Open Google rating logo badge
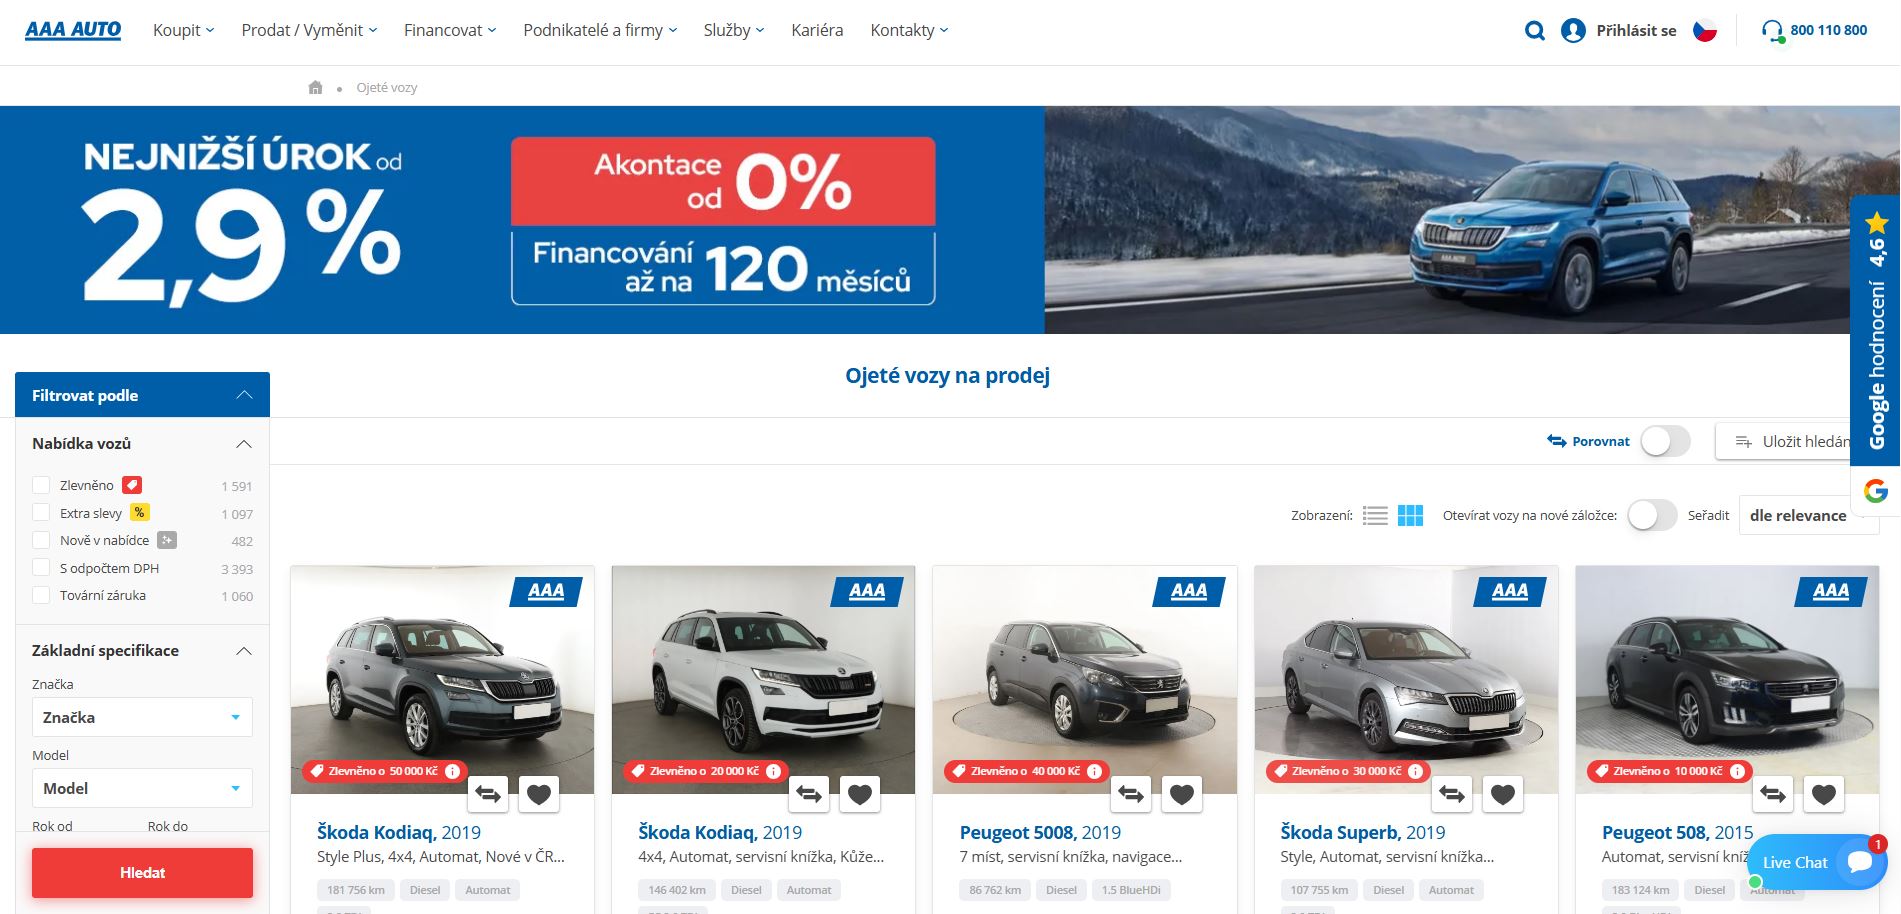 click(1876, 491)
